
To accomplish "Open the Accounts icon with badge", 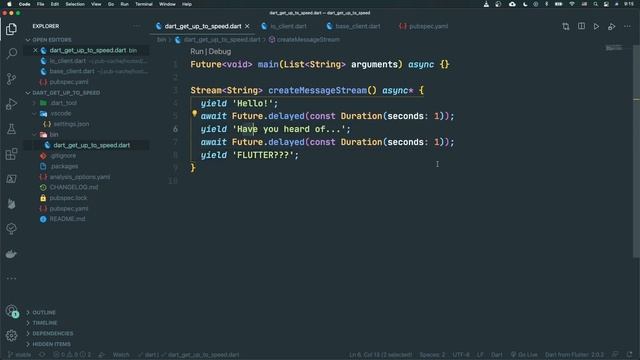I will (x=11, y=311).
